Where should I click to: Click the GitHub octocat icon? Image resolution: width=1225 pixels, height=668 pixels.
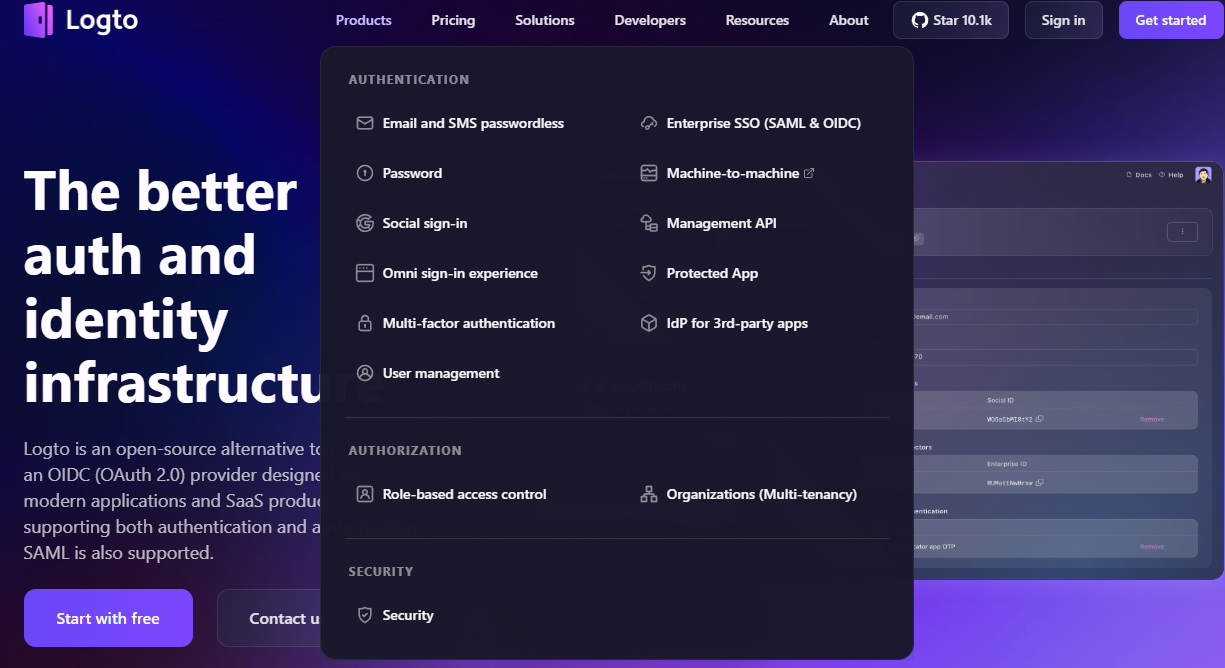(920, 20)
